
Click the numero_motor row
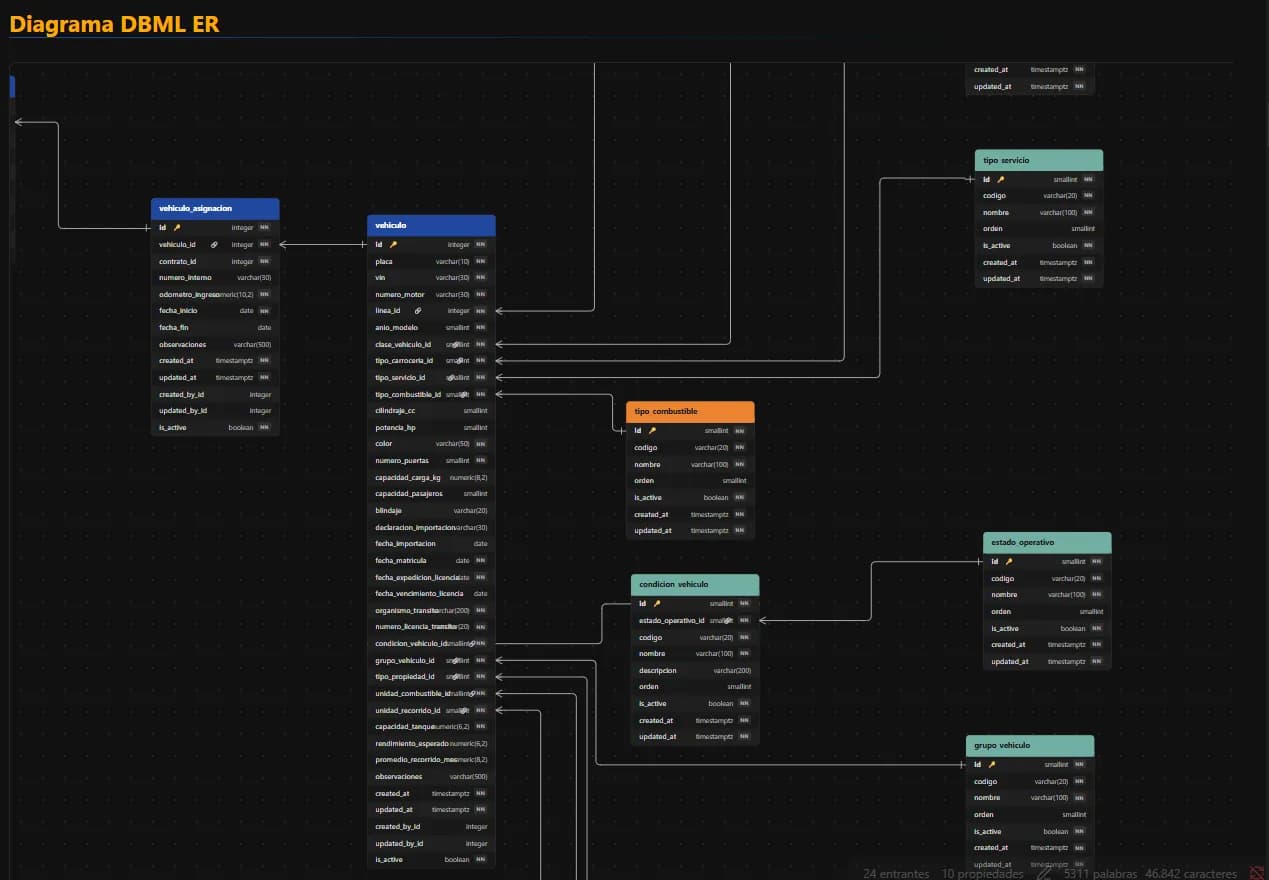click(431, 294)
